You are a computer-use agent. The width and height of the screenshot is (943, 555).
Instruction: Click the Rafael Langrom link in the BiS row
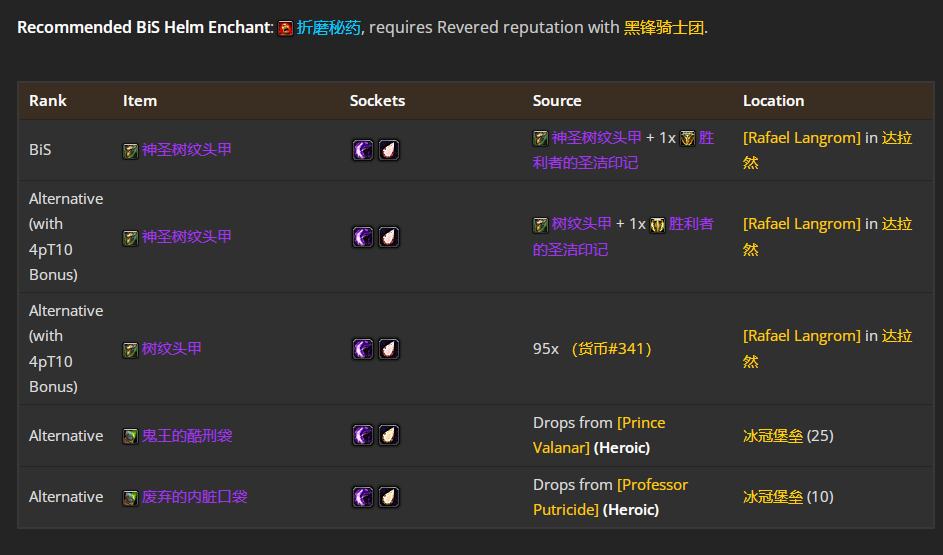point(801,138)
